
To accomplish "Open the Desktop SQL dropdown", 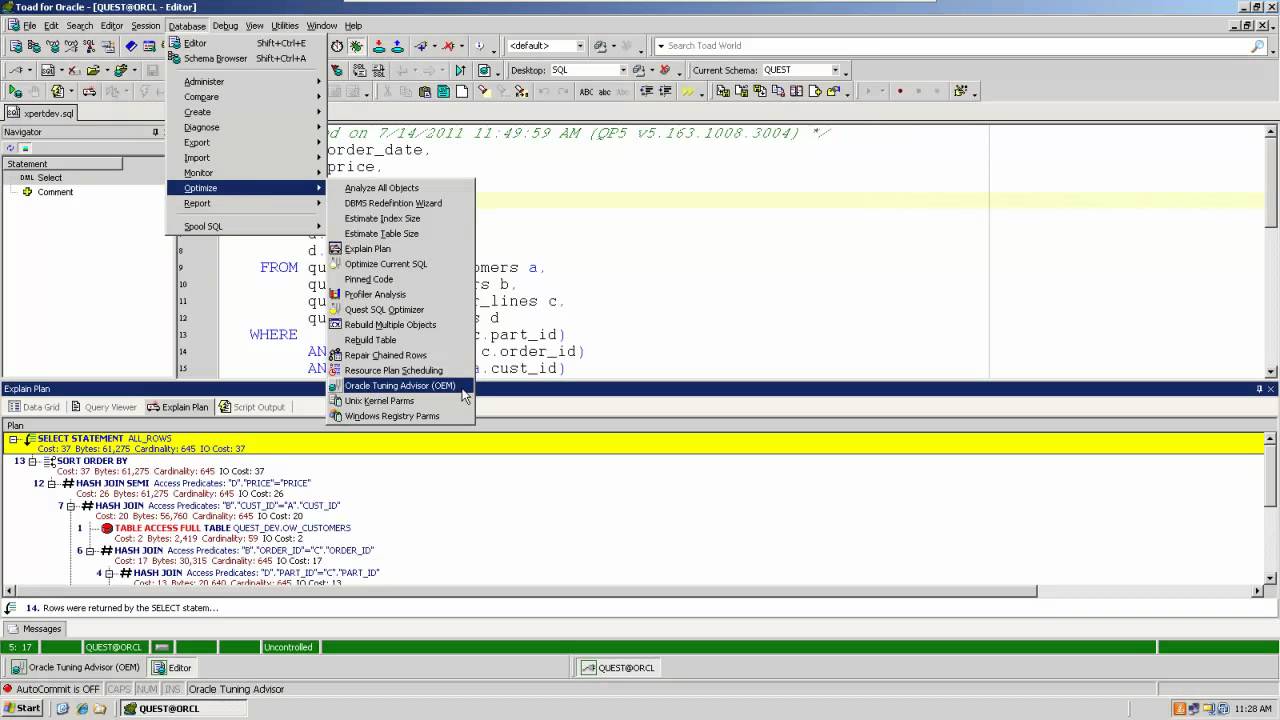I will coord(622,70).
